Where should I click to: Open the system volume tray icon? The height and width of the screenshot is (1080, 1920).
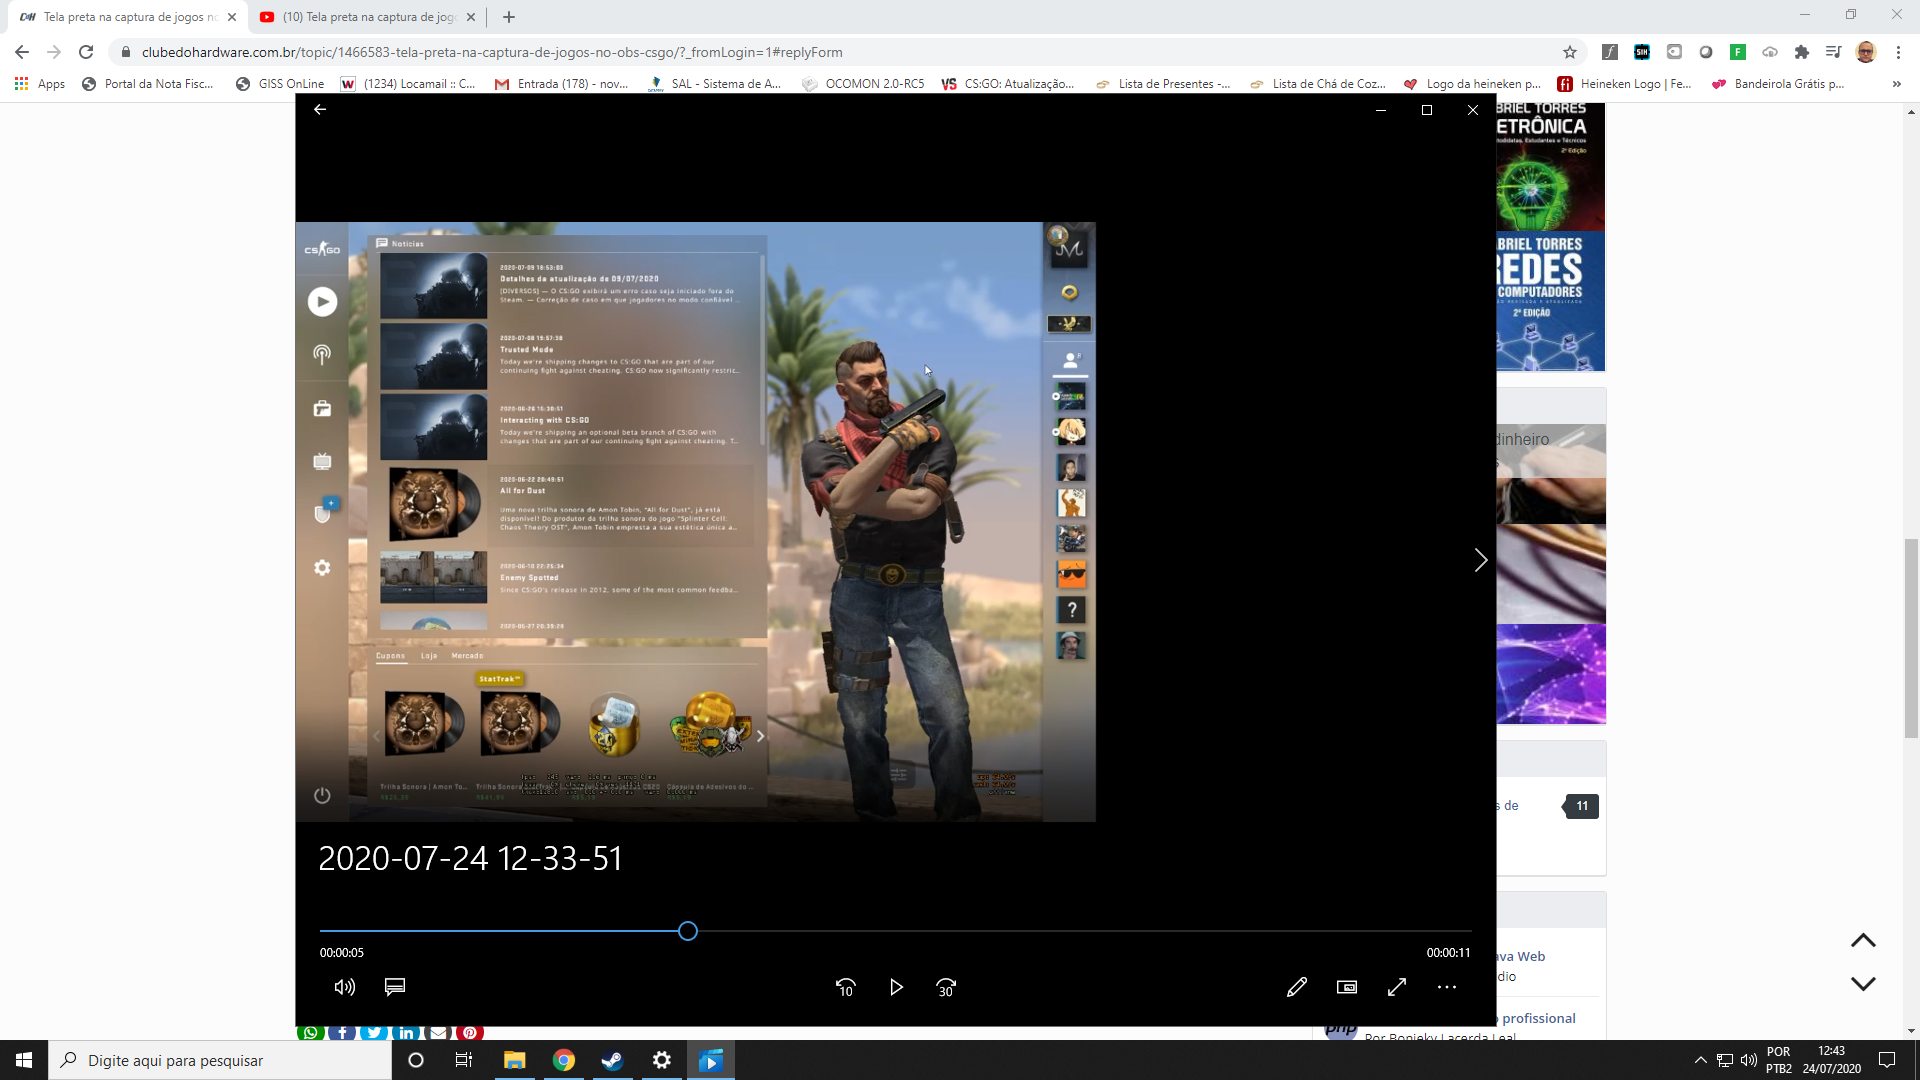coord(1749,1060)
